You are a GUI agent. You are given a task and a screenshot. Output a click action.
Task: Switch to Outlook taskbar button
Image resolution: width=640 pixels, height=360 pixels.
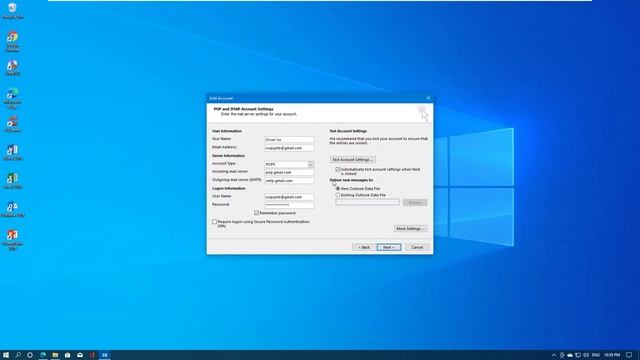pos(104,355)
